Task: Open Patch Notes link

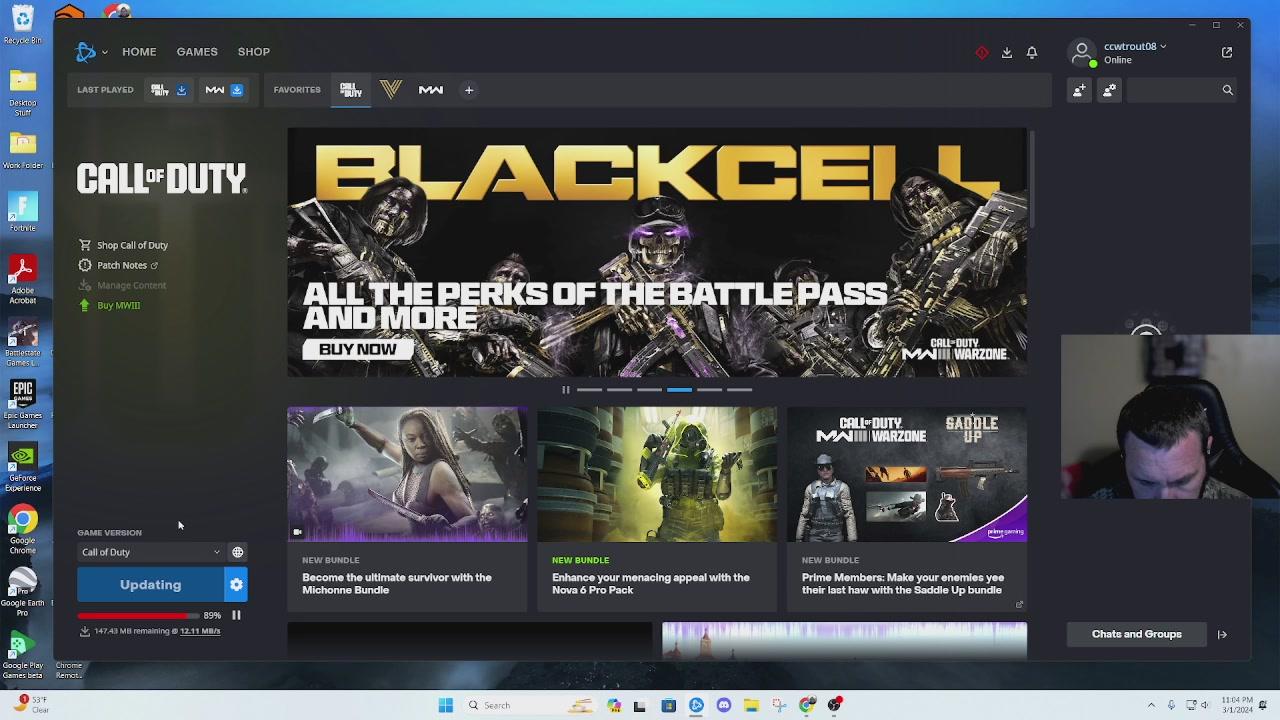Action: (122, 265)
